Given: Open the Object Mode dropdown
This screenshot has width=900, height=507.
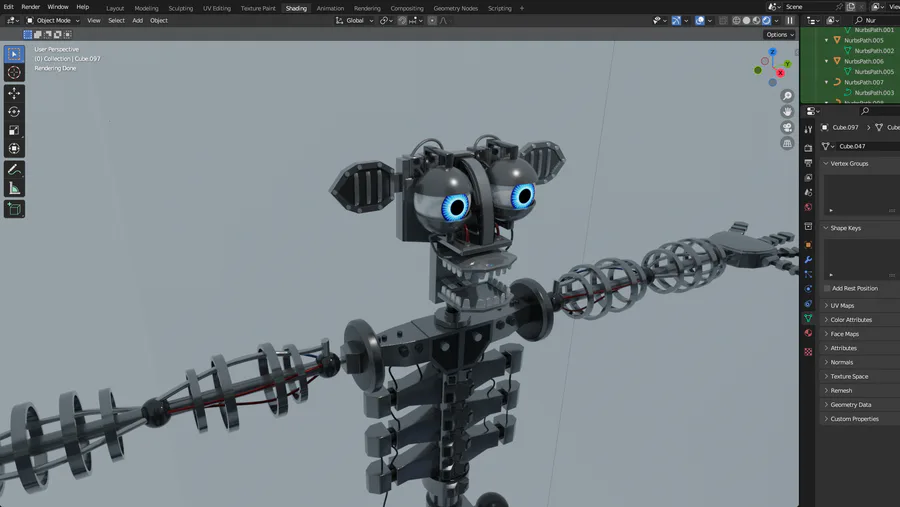Looking at the screenshot, I should tap(53, 21).
